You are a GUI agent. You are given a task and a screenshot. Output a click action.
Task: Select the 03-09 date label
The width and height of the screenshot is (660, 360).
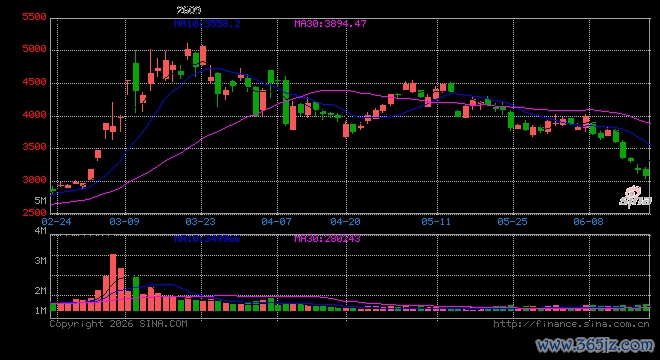pos(124,221)
